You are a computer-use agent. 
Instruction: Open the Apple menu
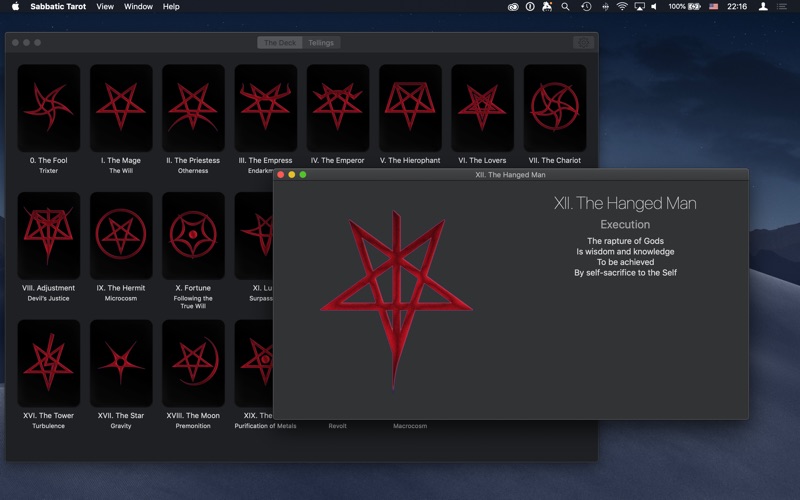[x=15, y=7]
